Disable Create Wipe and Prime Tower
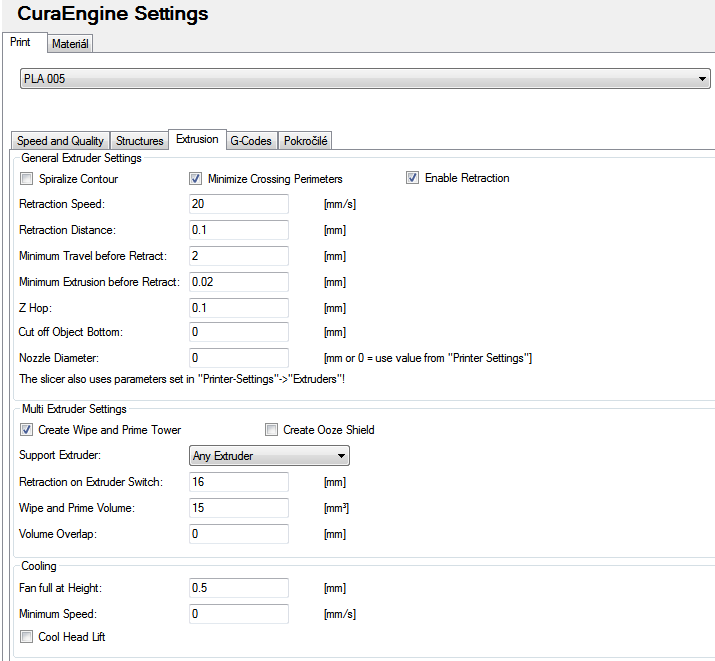 pos(27,430)
